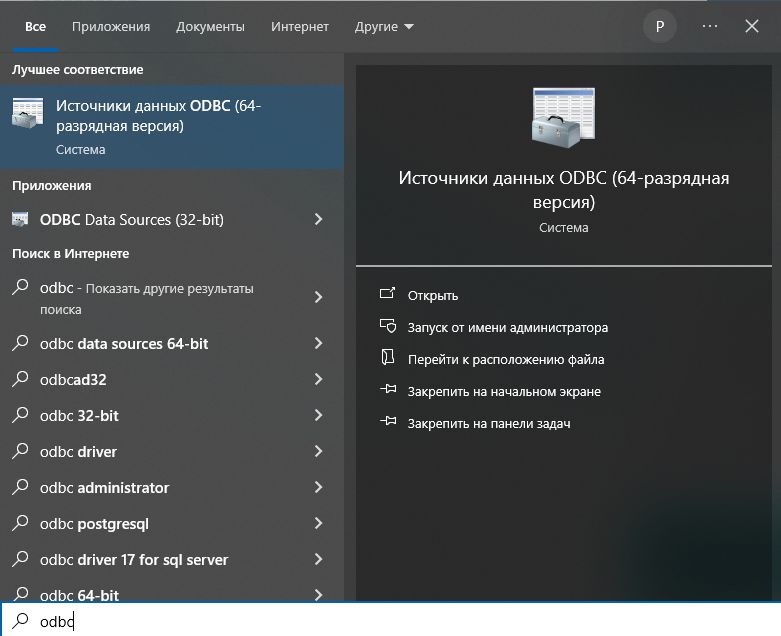Click the ODBC Data Sources (32-bit) app icon
The height and width of the screenshot is (636, 781).
click(x=21, y=219)
